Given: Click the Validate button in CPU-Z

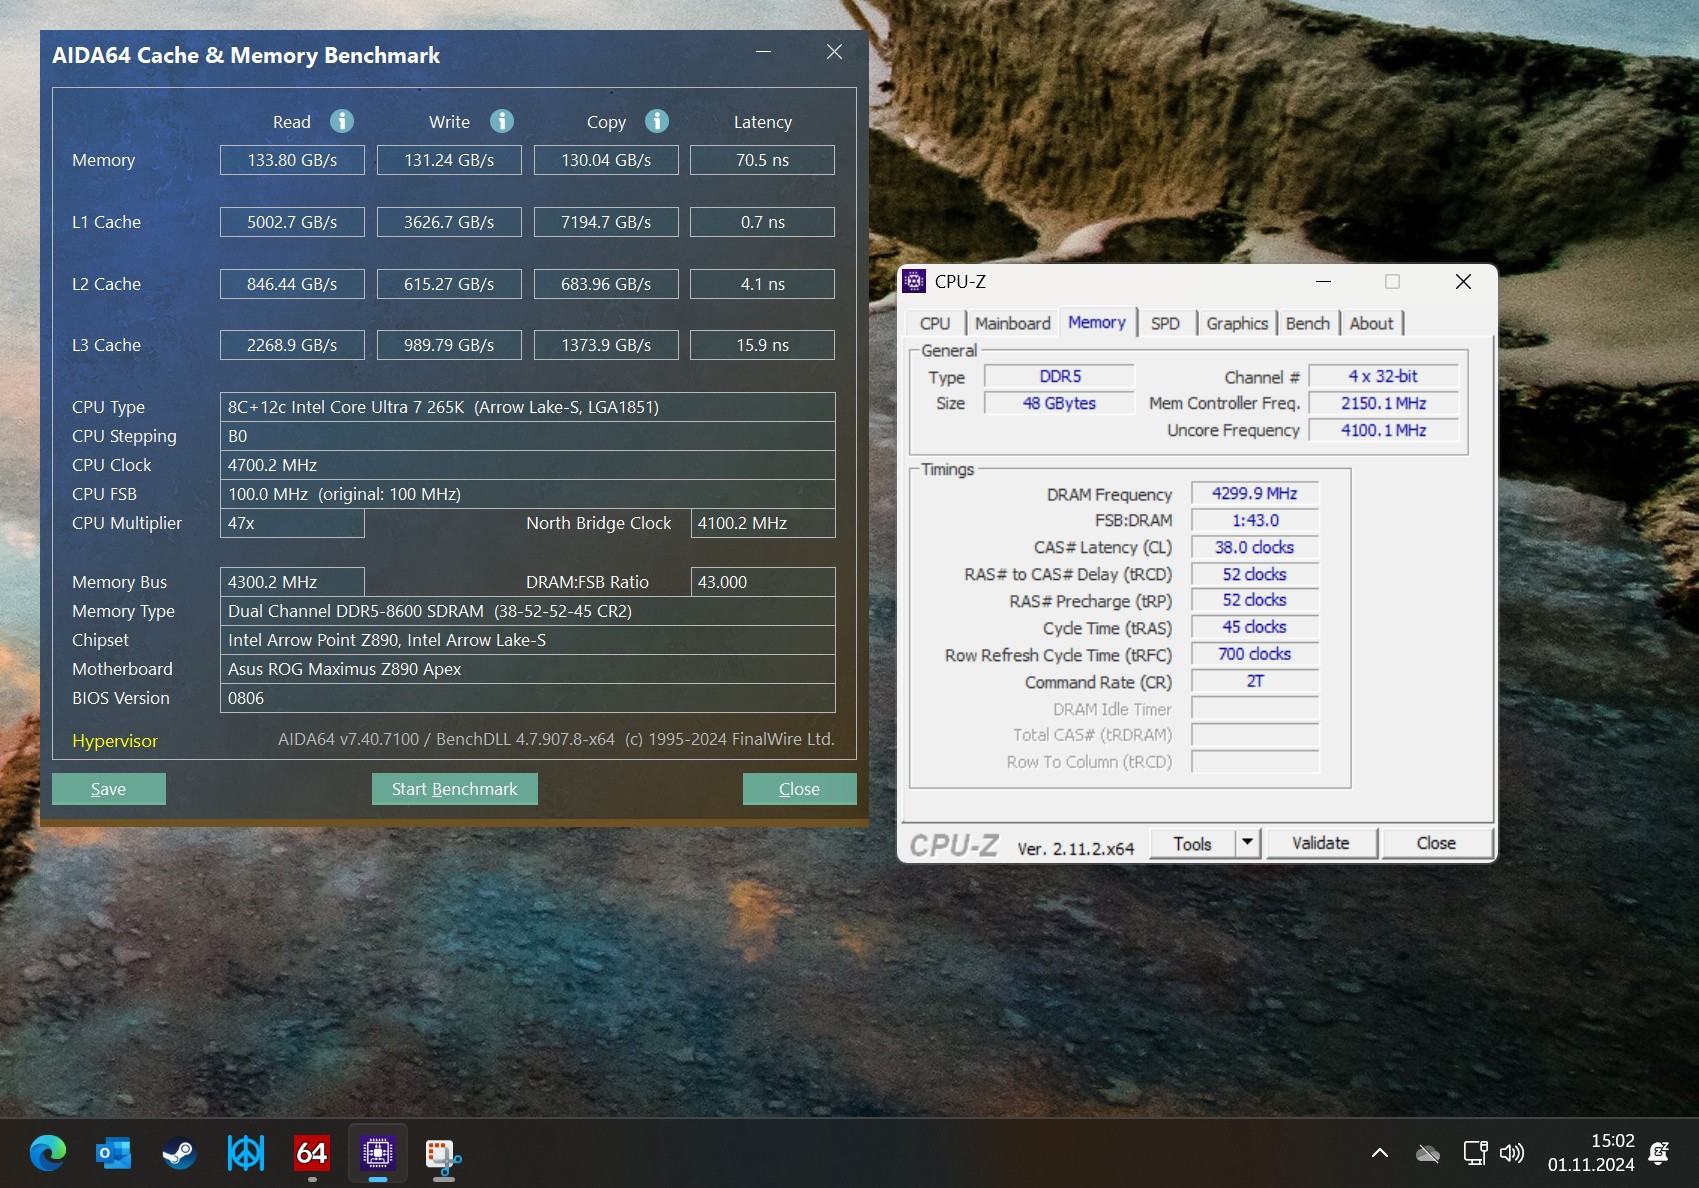Looking at the screenshot, I should pyautogui.click(x=1320, y=843).
